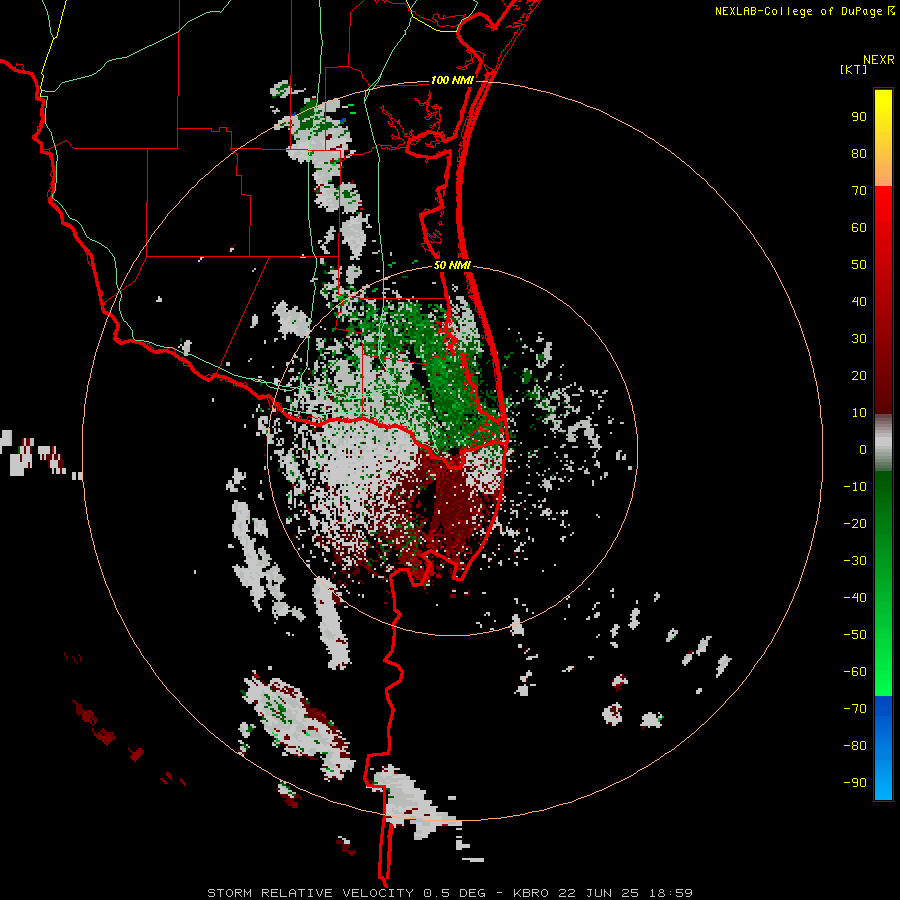This screenshot has width=900, height=900.
Task: Click the -50 knot scale label
Action: pyautogui.click(x=855, y=635)
